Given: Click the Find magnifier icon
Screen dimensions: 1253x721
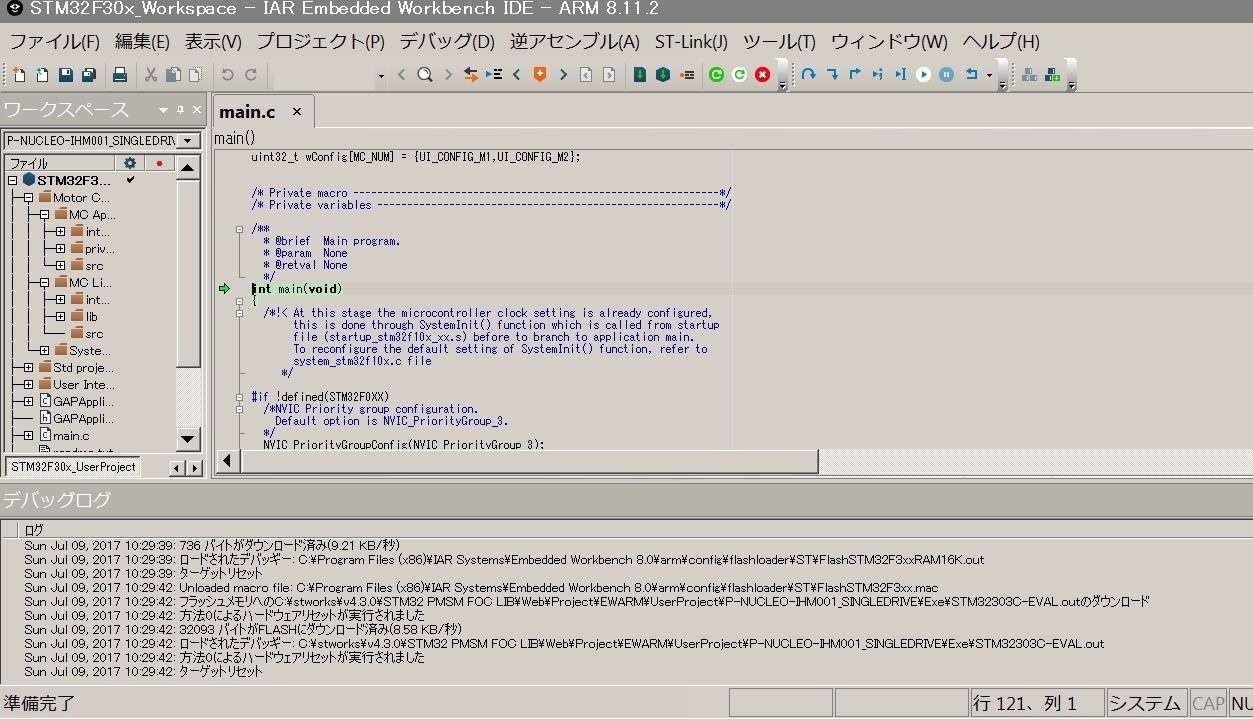Looking at the screenshot, I should [424, 75].
